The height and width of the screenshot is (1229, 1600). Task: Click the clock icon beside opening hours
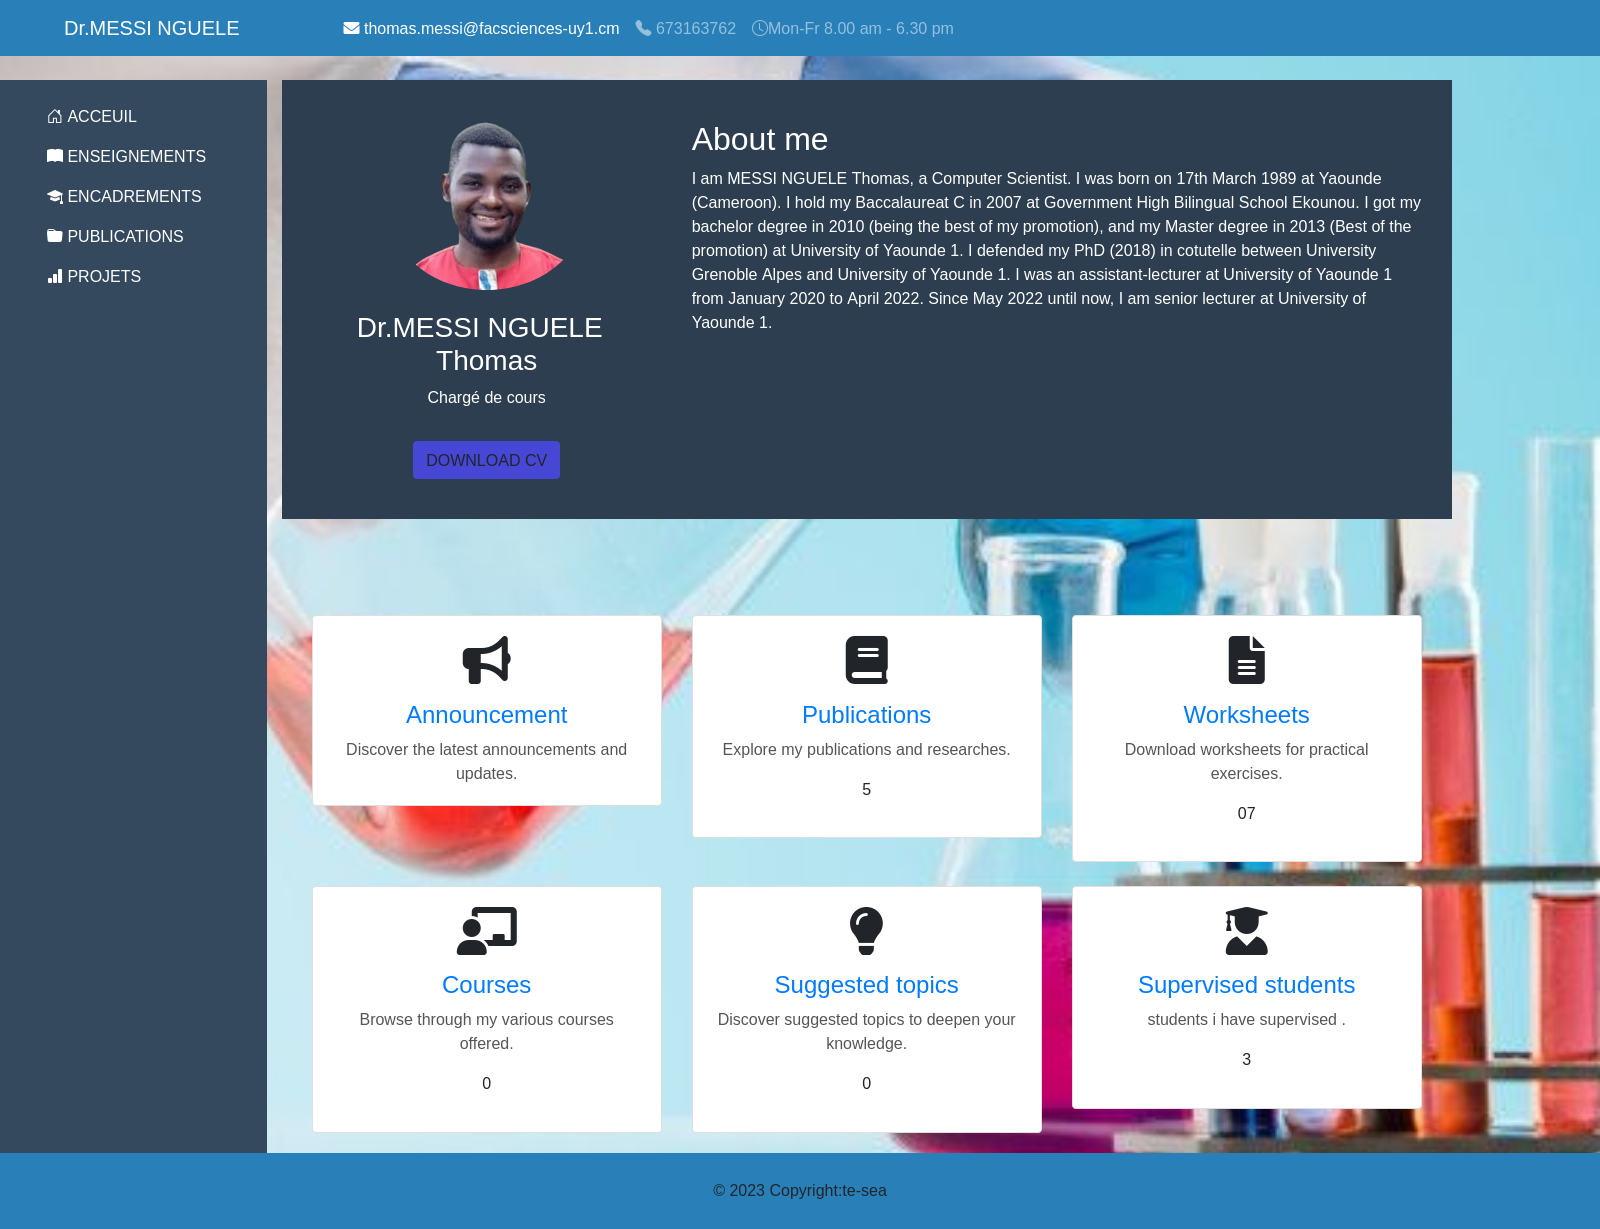coord(759,28)
